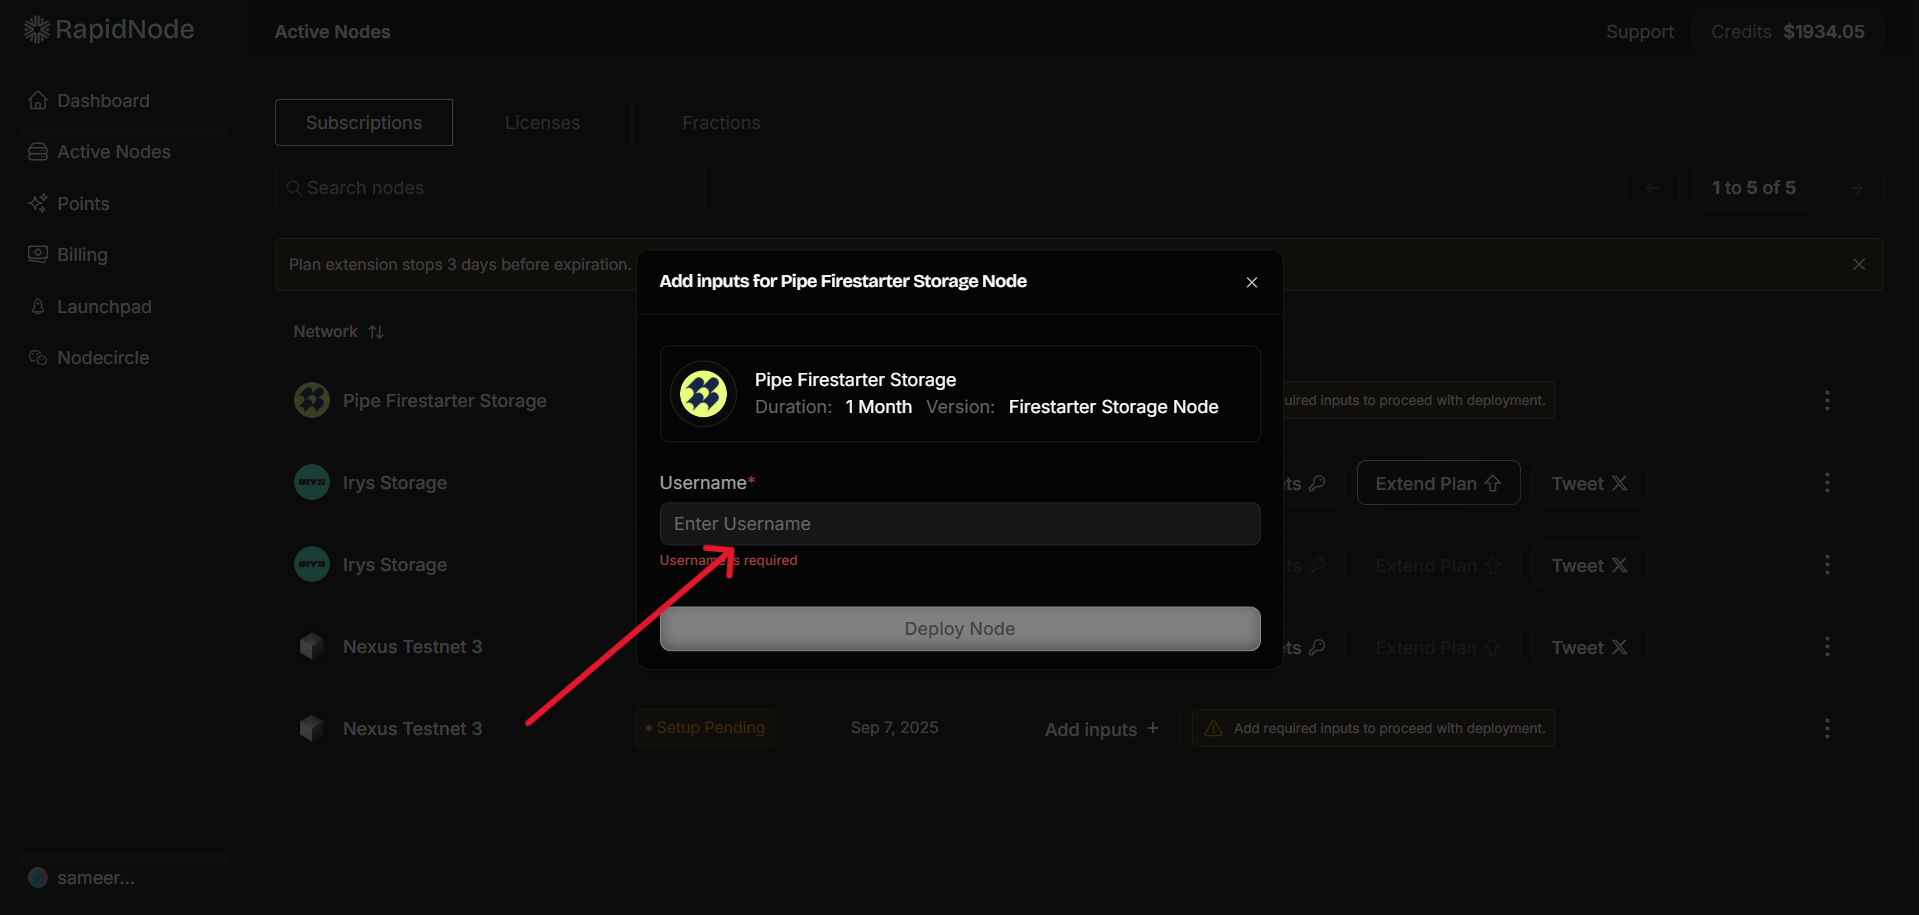Click the Pipe Firestarter logo in dialog
The height and width of the screenshot is (915, 1919).
click(x=703, y=394)
